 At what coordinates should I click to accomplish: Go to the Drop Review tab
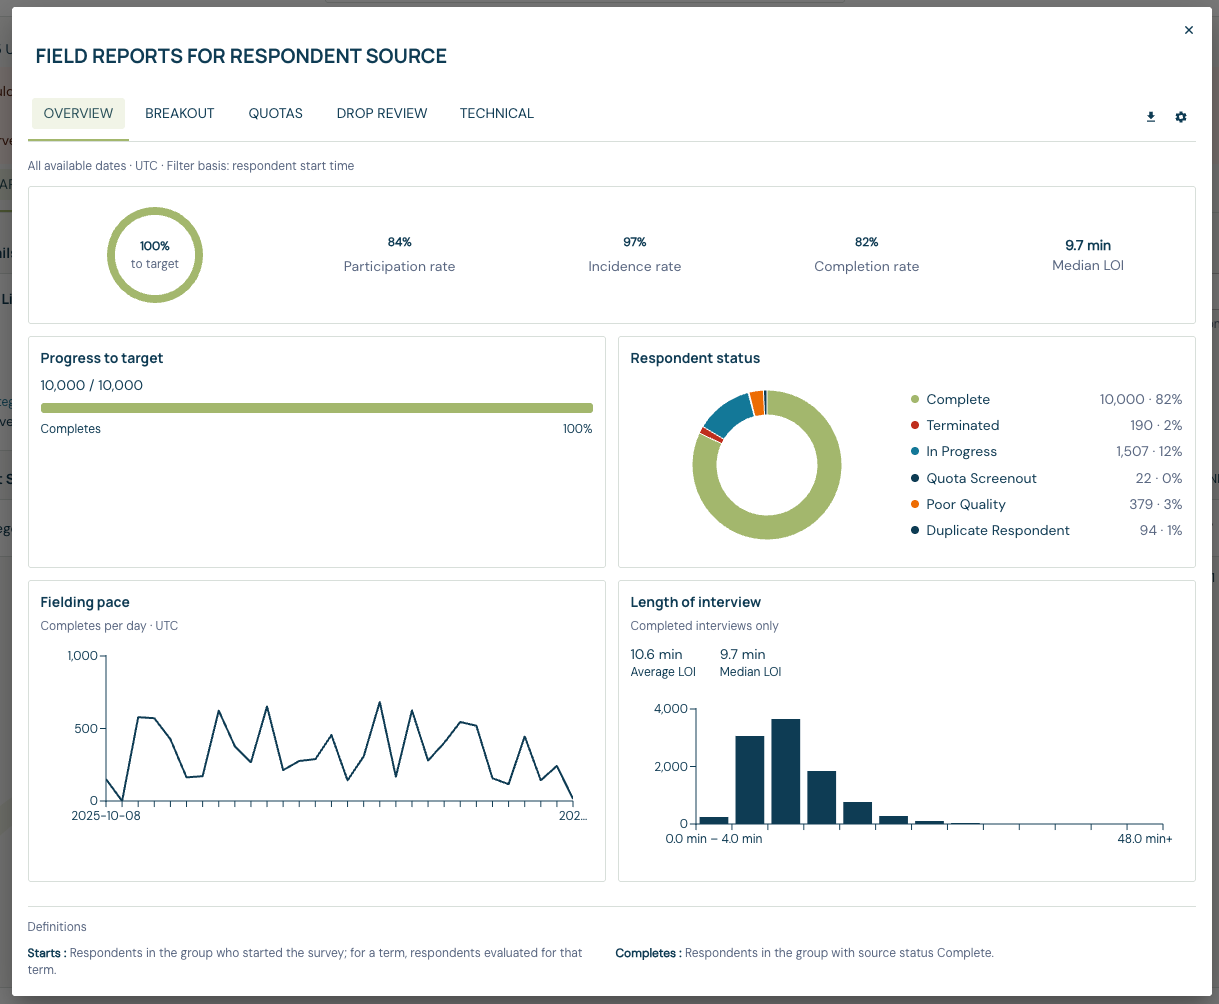tap(382, 113)
